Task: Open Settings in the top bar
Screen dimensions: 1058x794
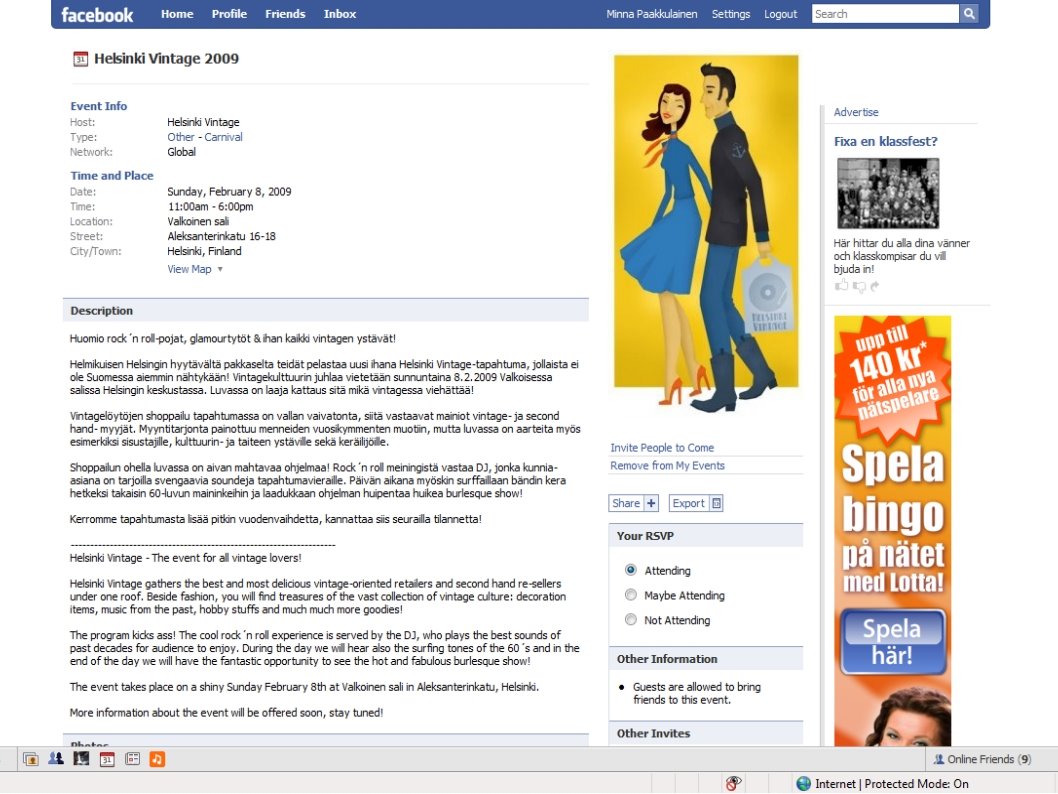Action: (731, 13)
